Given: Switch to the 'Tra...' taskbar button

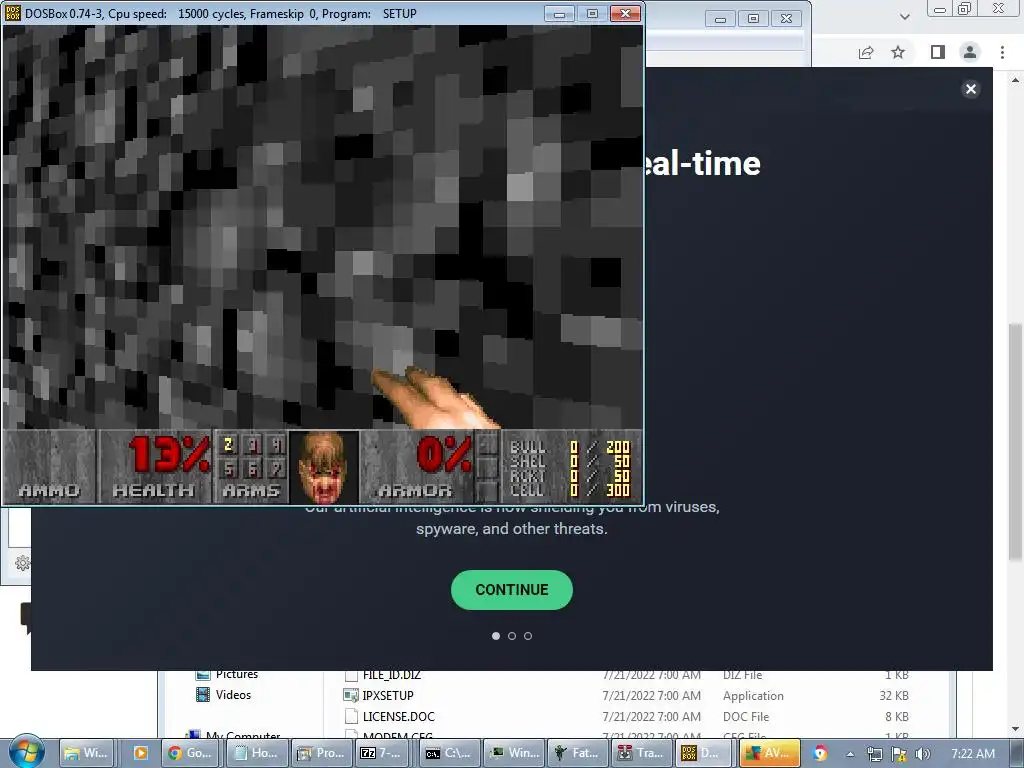Looking at the screenshot, I should coord(641,753).
